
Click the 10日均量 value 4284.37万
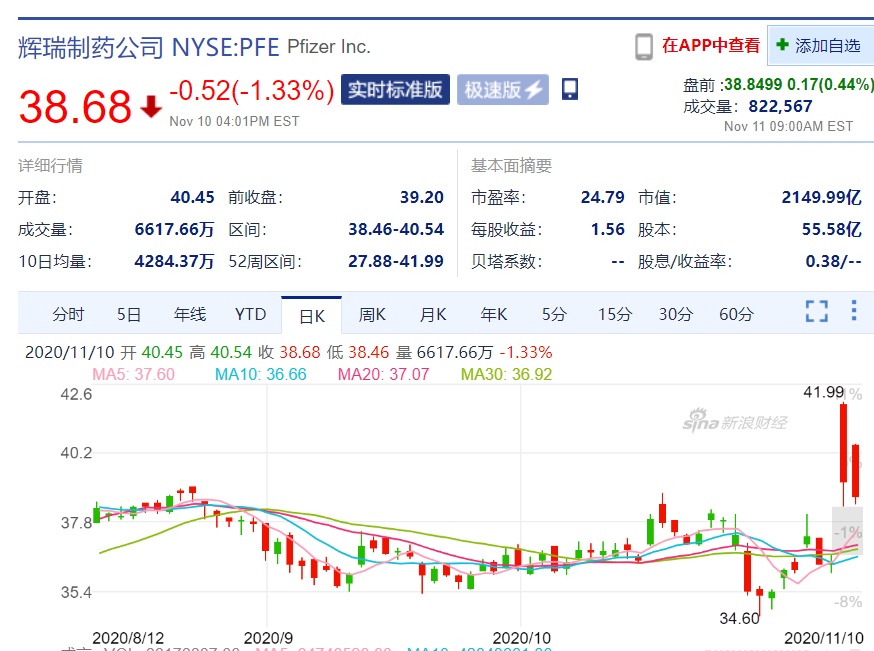coord(174,261)
